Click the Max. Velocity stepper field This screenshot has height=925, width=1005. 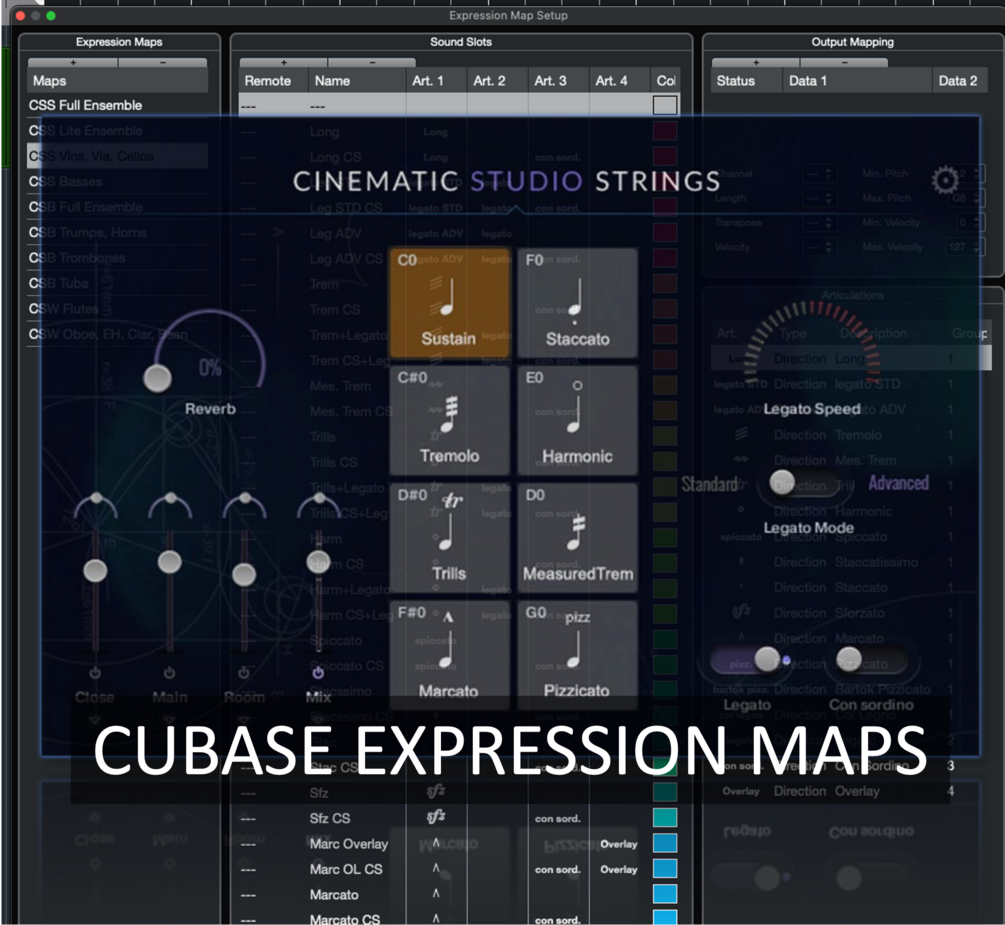(x=965, y=247)
